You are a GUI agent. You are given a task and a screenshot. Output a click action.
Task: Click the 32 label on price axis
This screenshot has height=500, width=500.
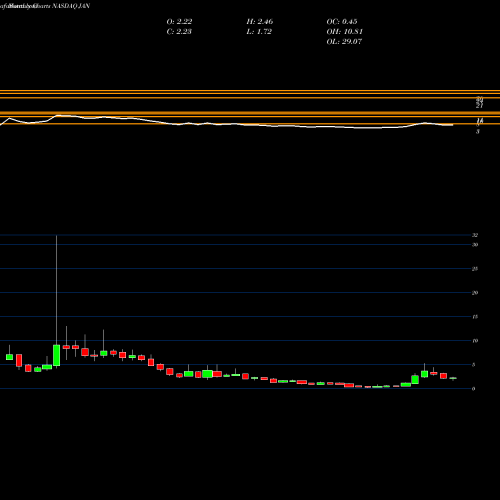tap(475, 235)
